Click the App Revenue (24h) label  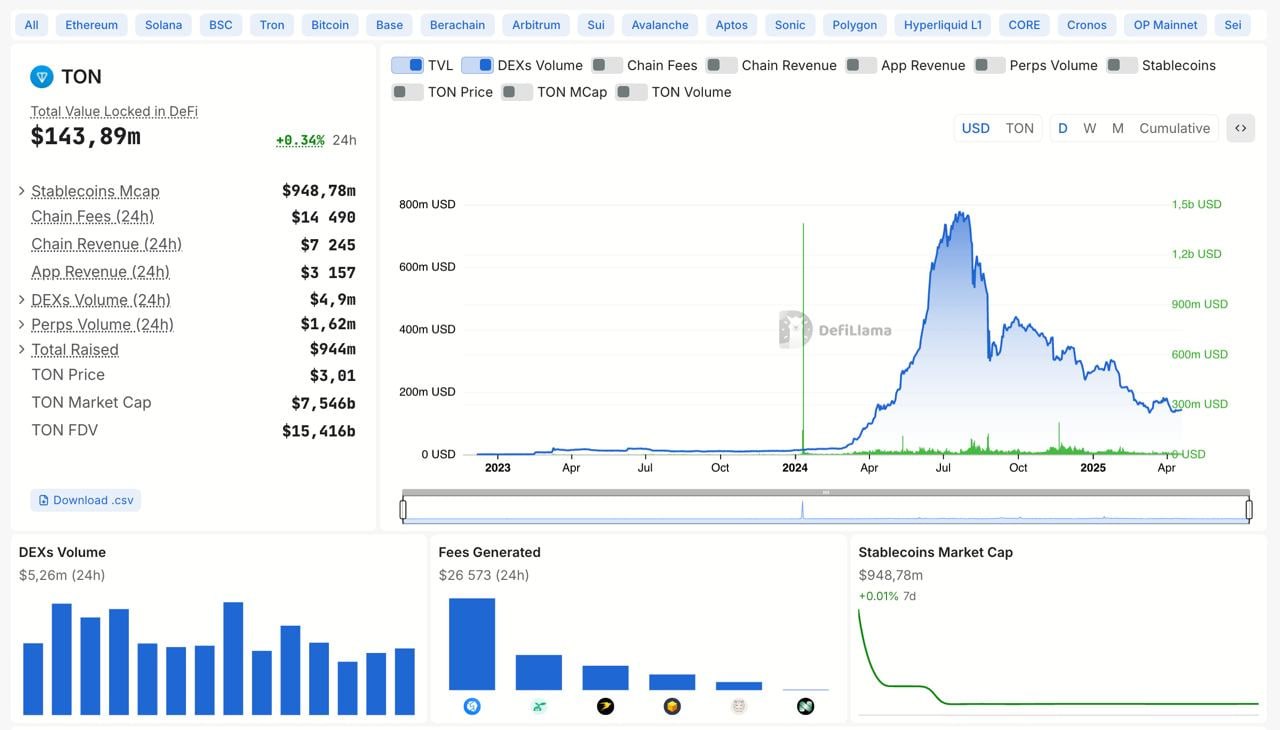point(100,272)
